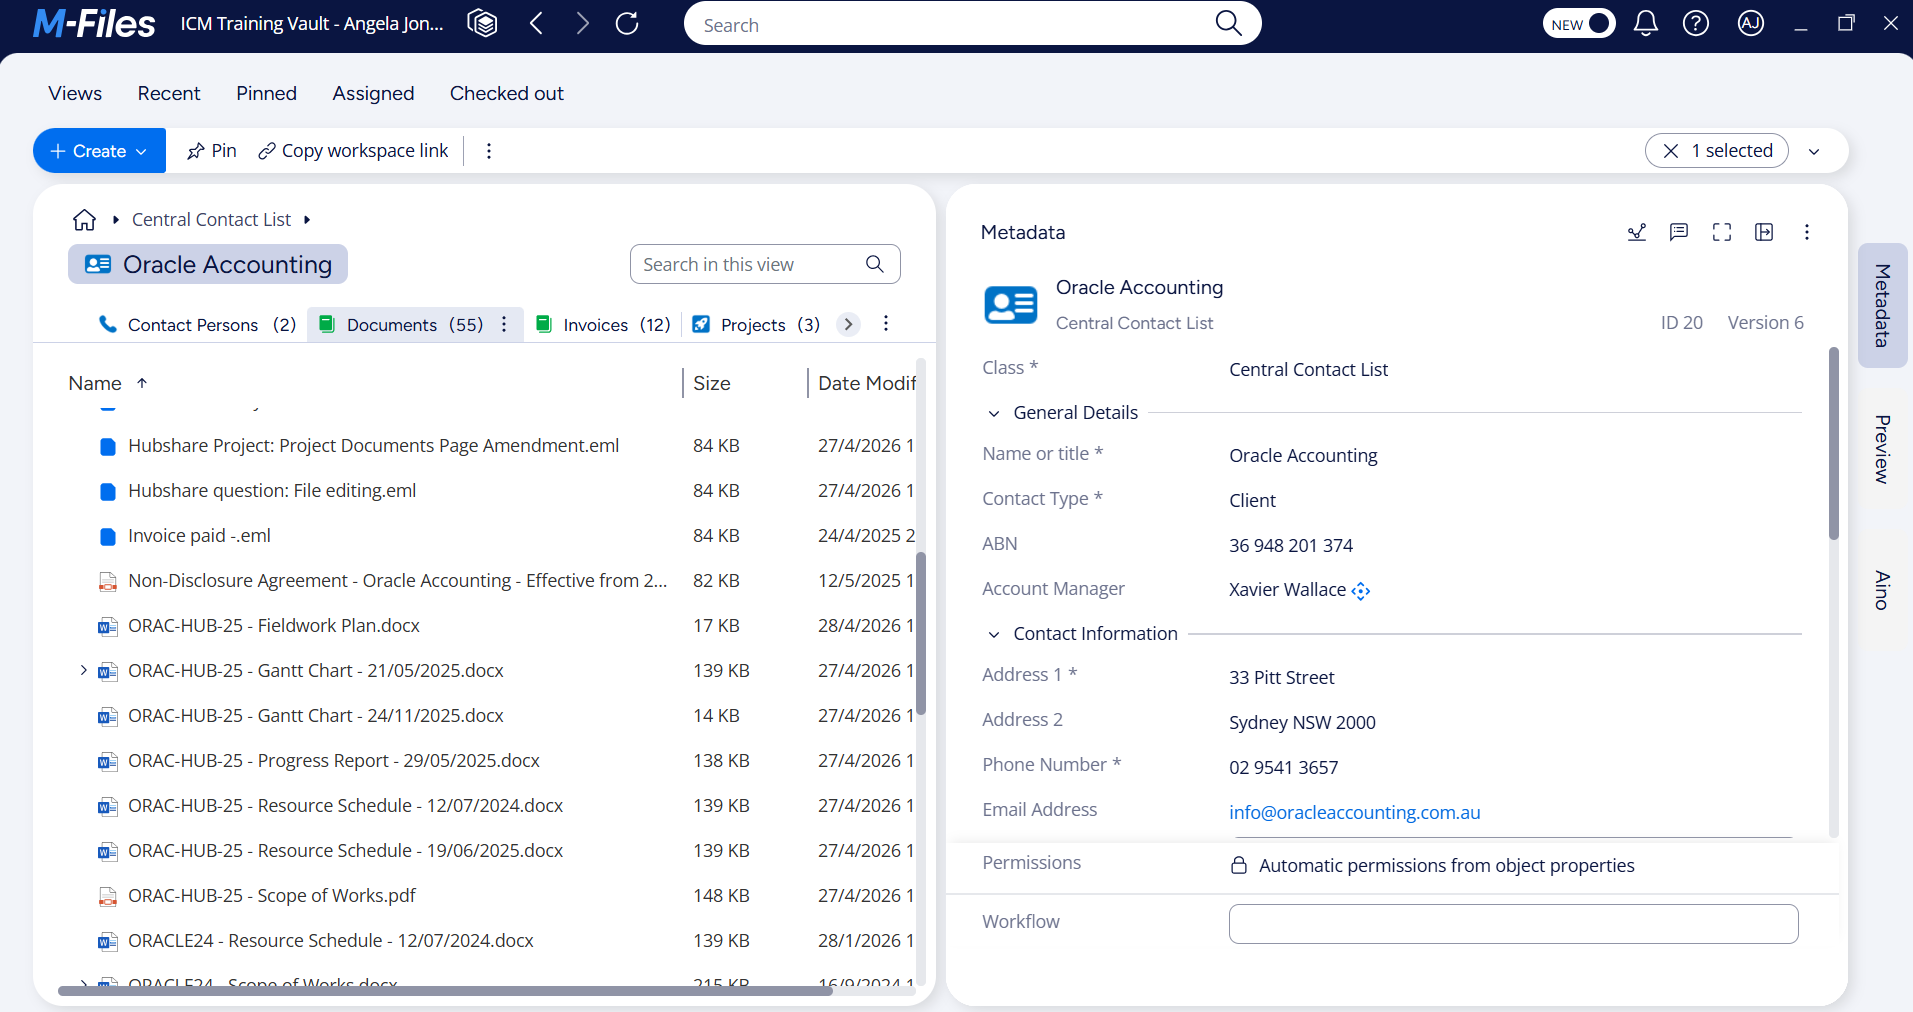Open the Metadata card more options menu
This screenshot has width=1913, height=1012.
(x=1806, y=232)
